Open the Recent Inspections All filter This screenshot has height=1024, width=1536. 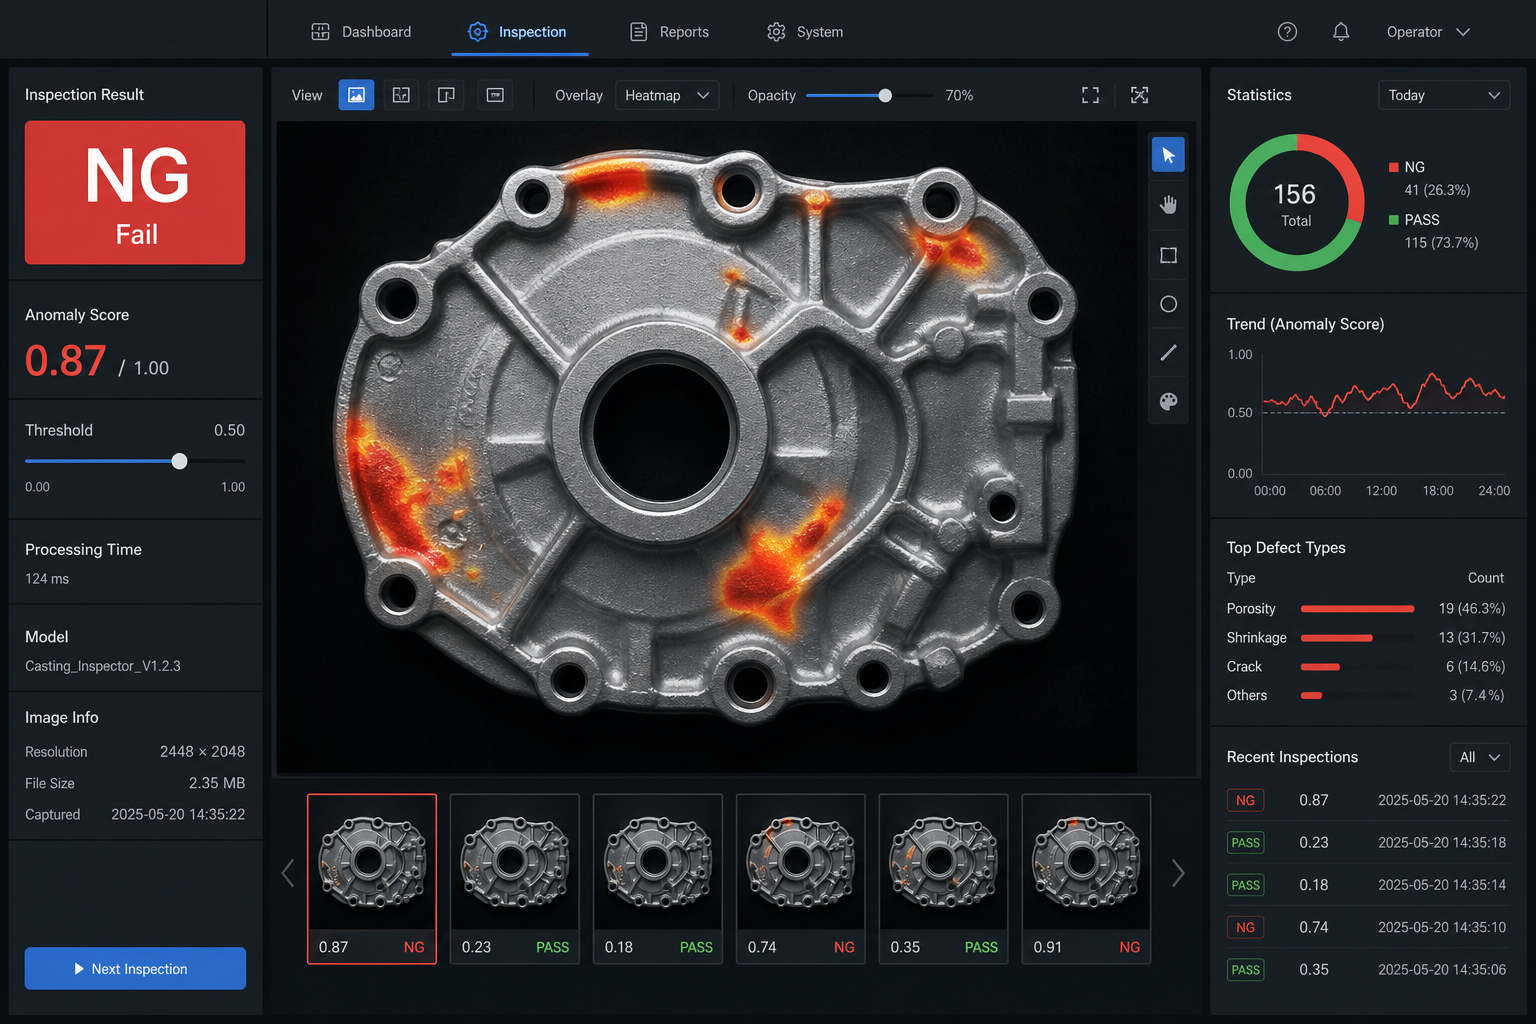[x=1479, y=757]
